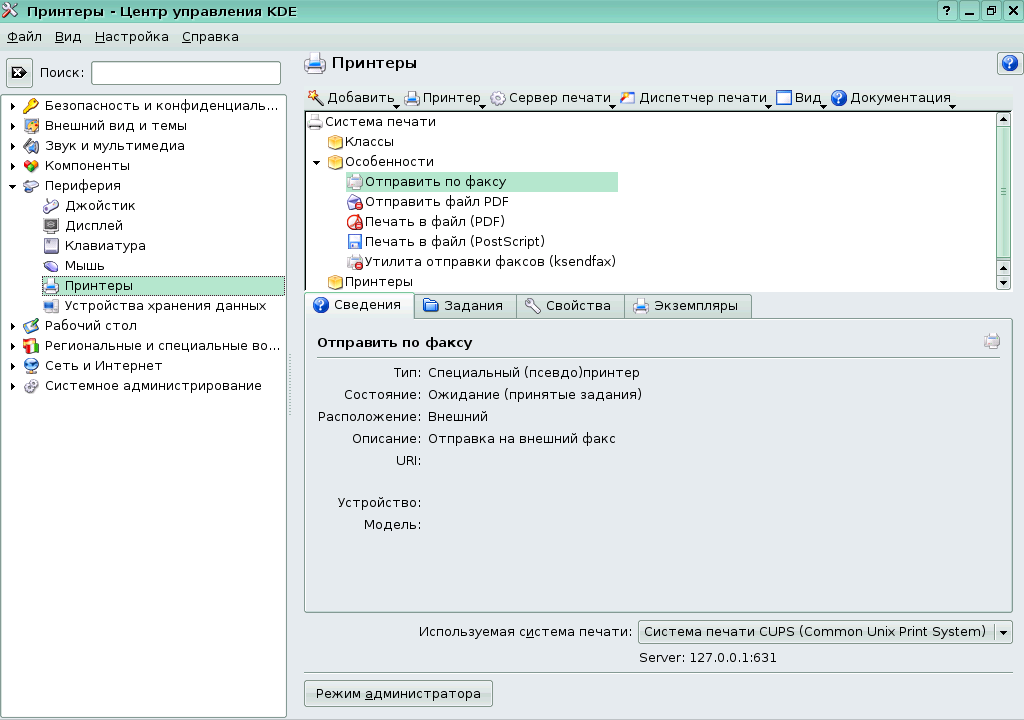Click the Режим администратора button
Image resolution: width=1024 pixels, height=720 pixels.
398,694
